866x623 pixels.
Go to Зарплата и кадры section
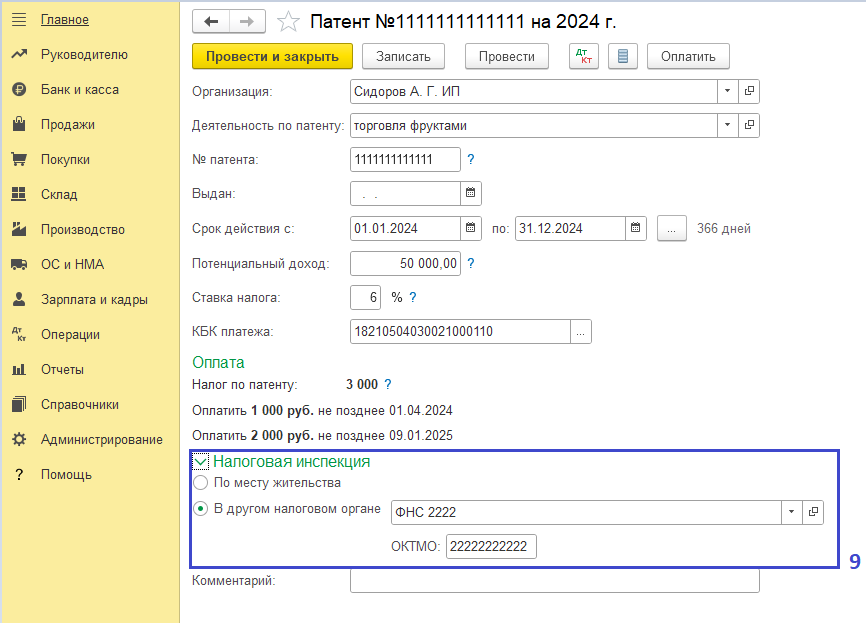94,300
